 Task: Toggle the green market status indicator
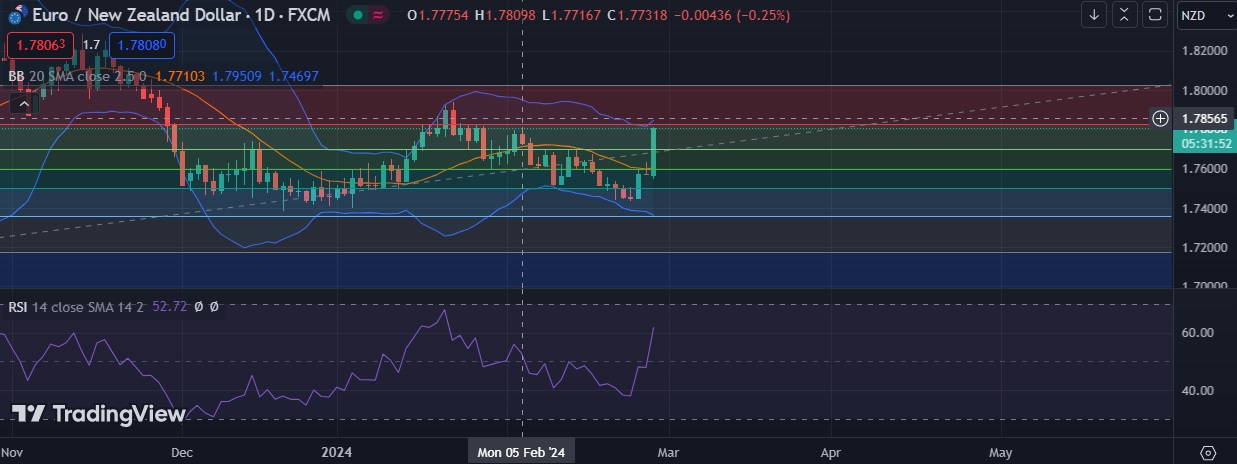click(357, 15)
